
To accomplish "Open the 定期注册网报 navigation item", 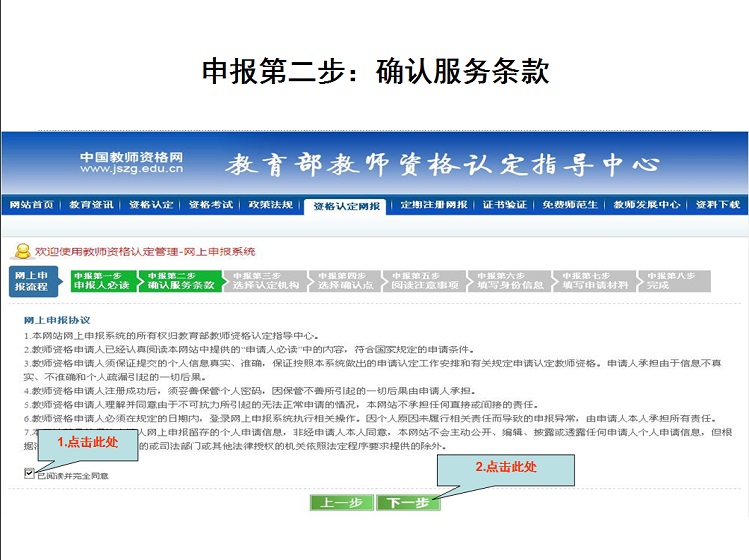I will pos(433,205).
